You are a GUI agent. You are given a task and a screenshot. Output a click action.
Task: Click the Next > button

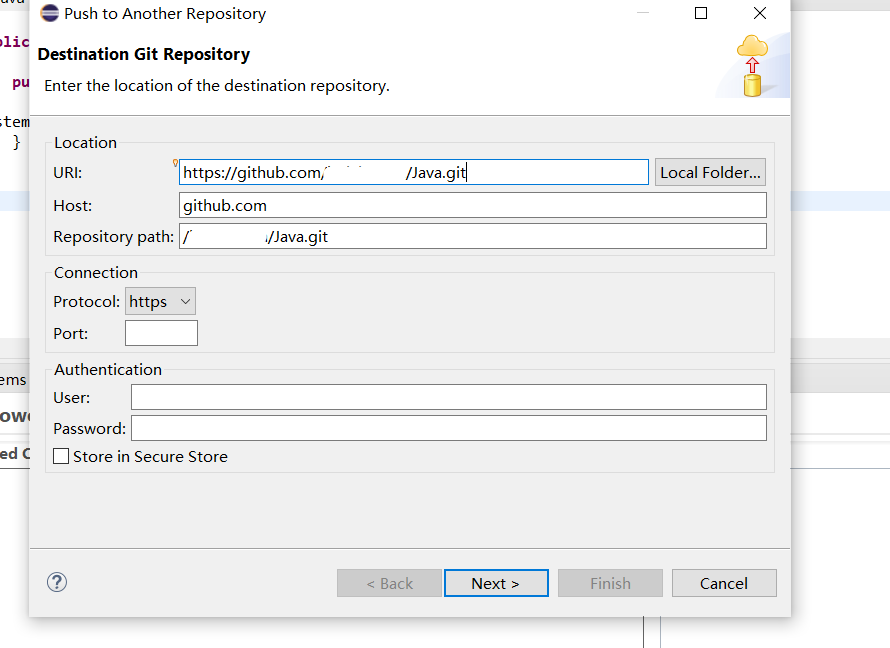point(496,583)
